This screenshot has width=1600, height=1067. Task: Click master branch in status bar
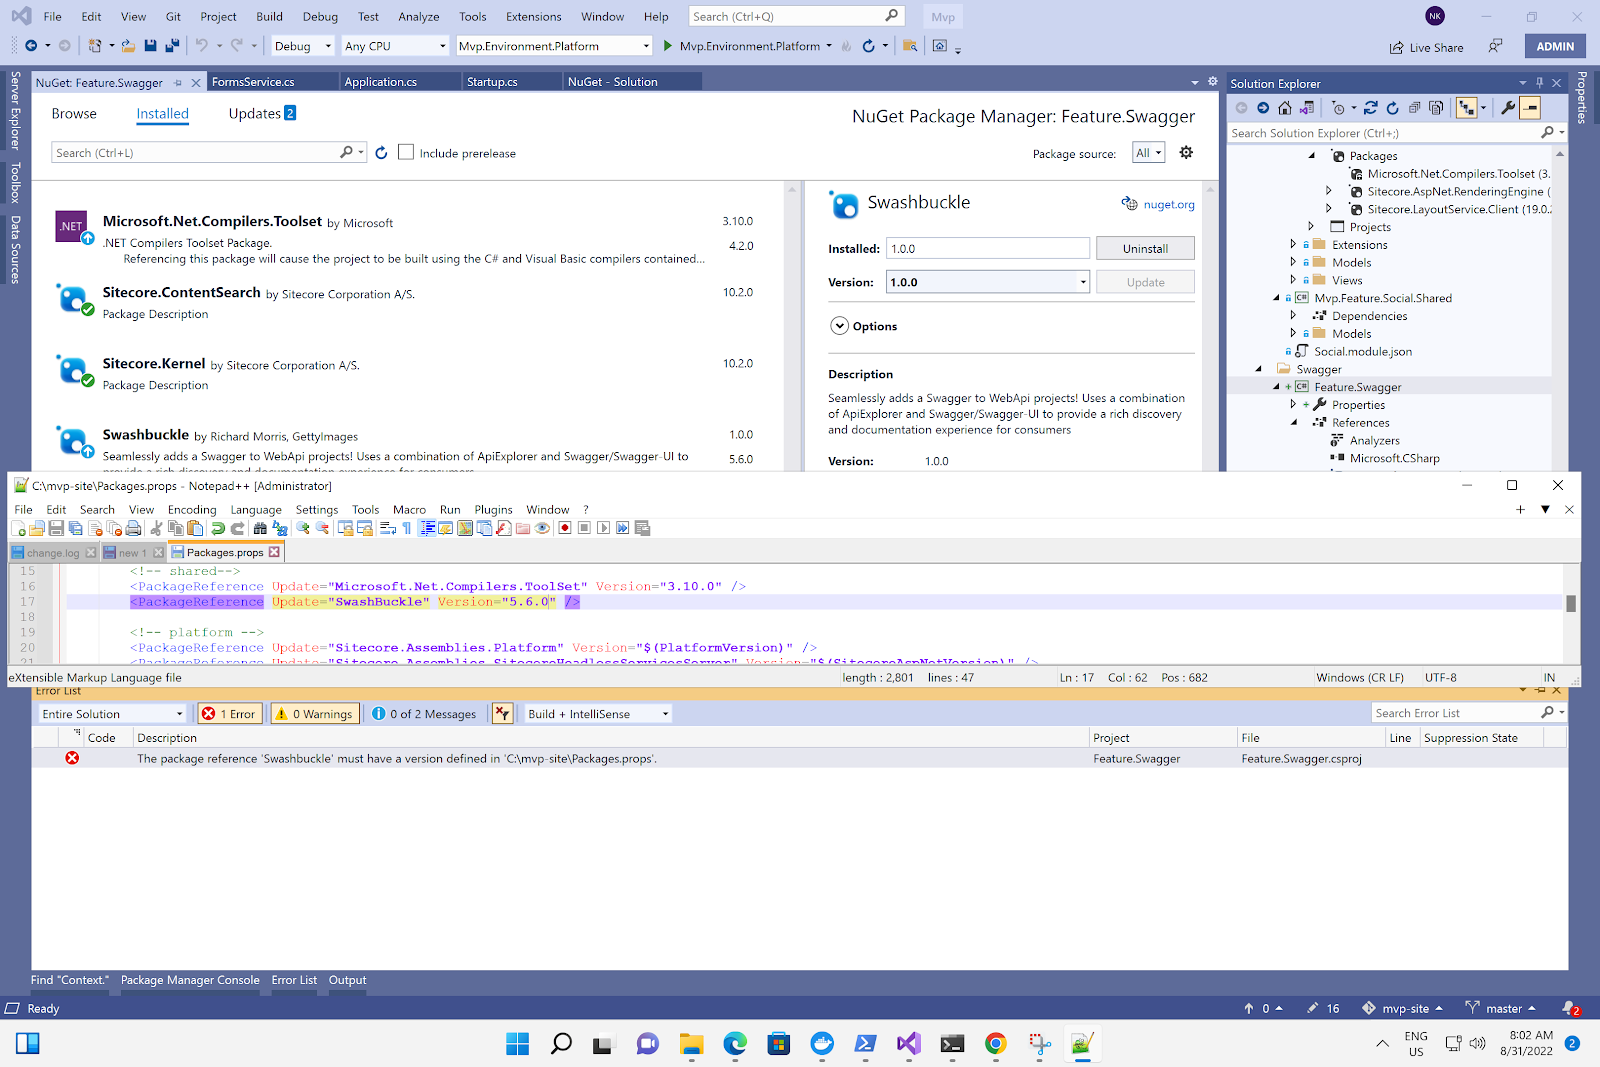[x=1500, y=1008]
